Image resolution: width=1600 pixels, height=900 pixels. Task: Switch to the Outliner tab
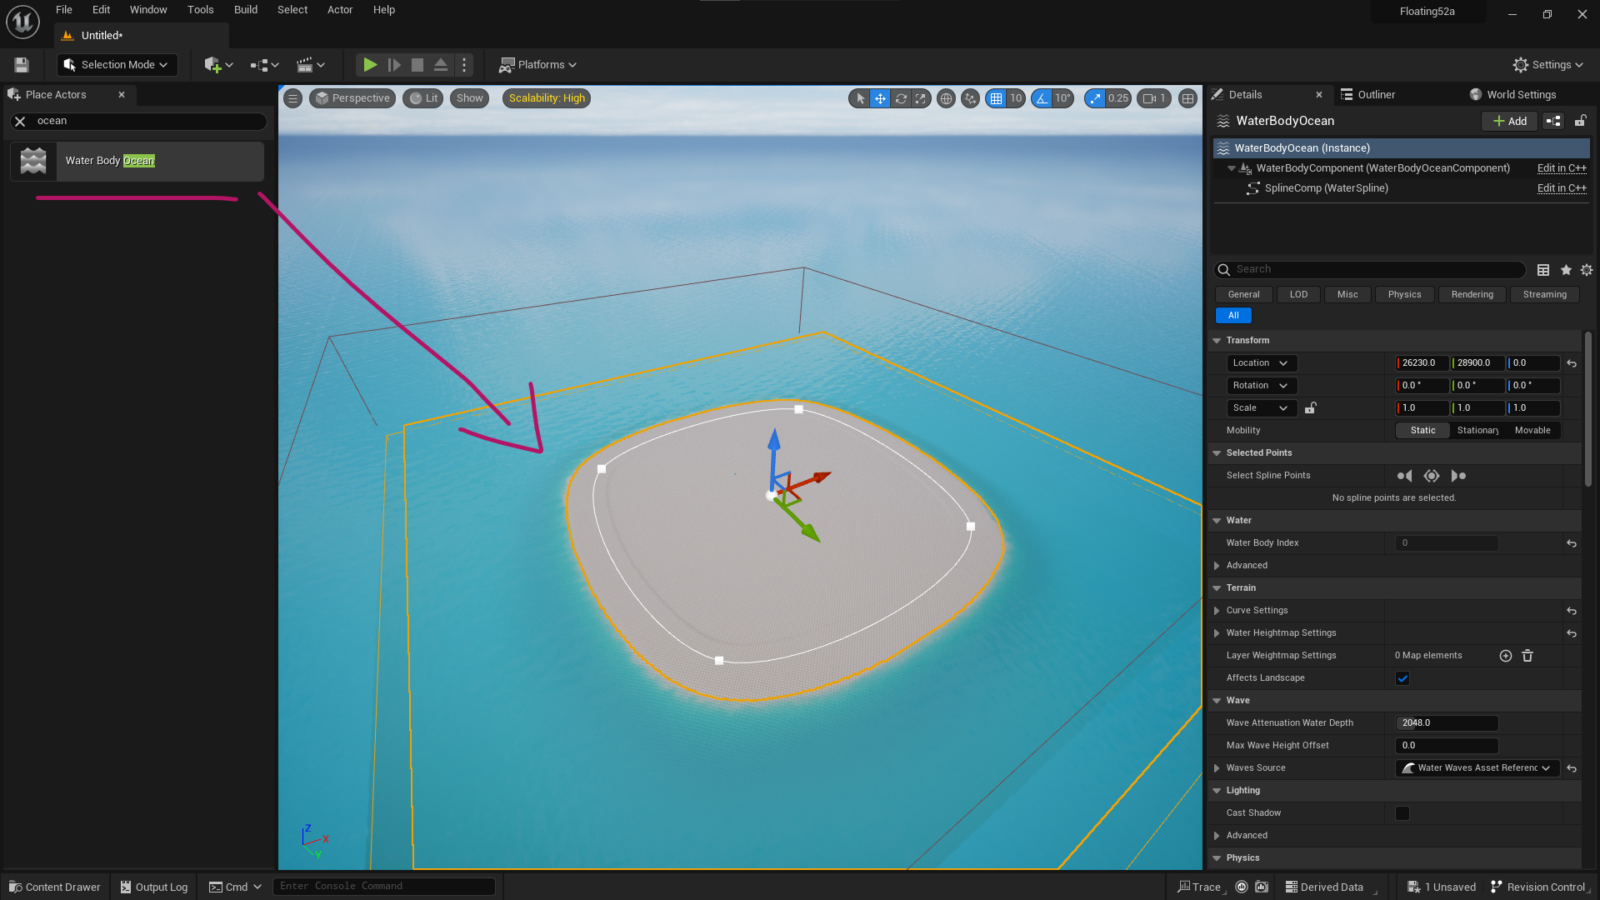pos(1375,94)
